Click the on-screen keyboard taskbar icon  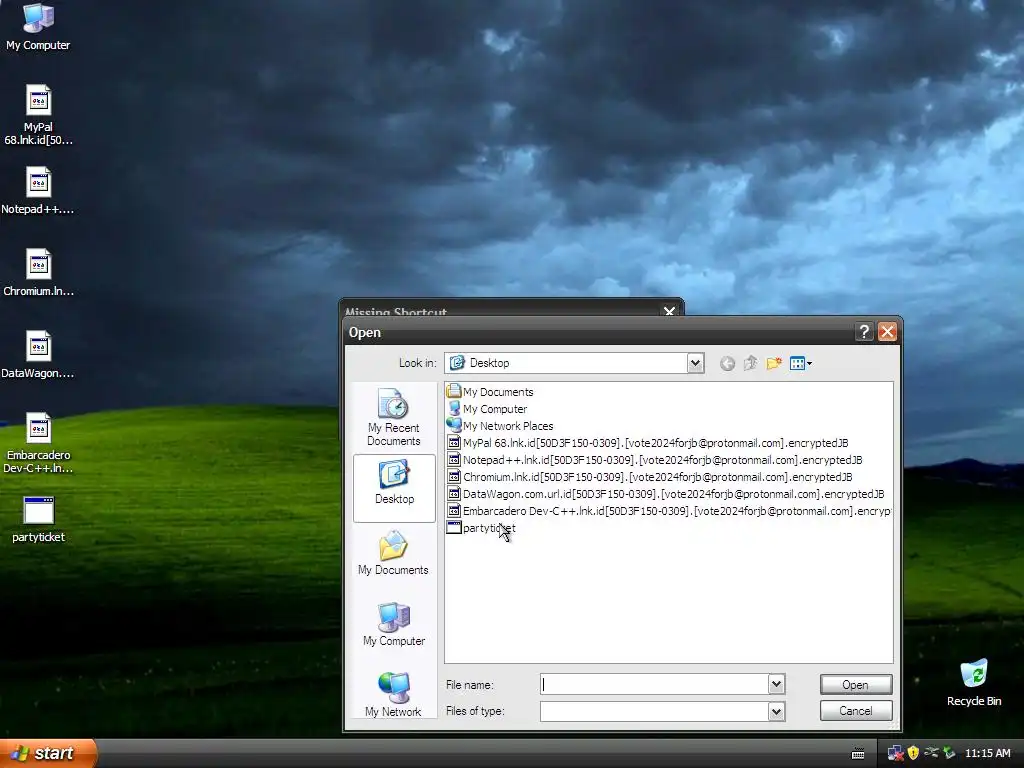858,754
